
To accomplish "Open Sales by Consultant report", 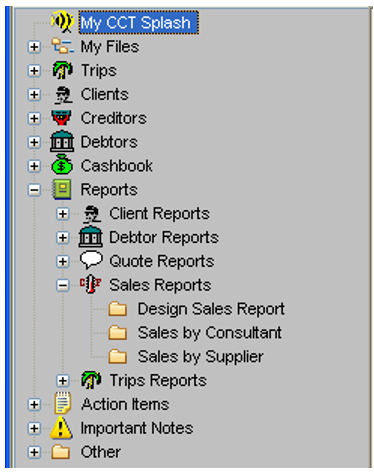I will [x=210, y=333].
